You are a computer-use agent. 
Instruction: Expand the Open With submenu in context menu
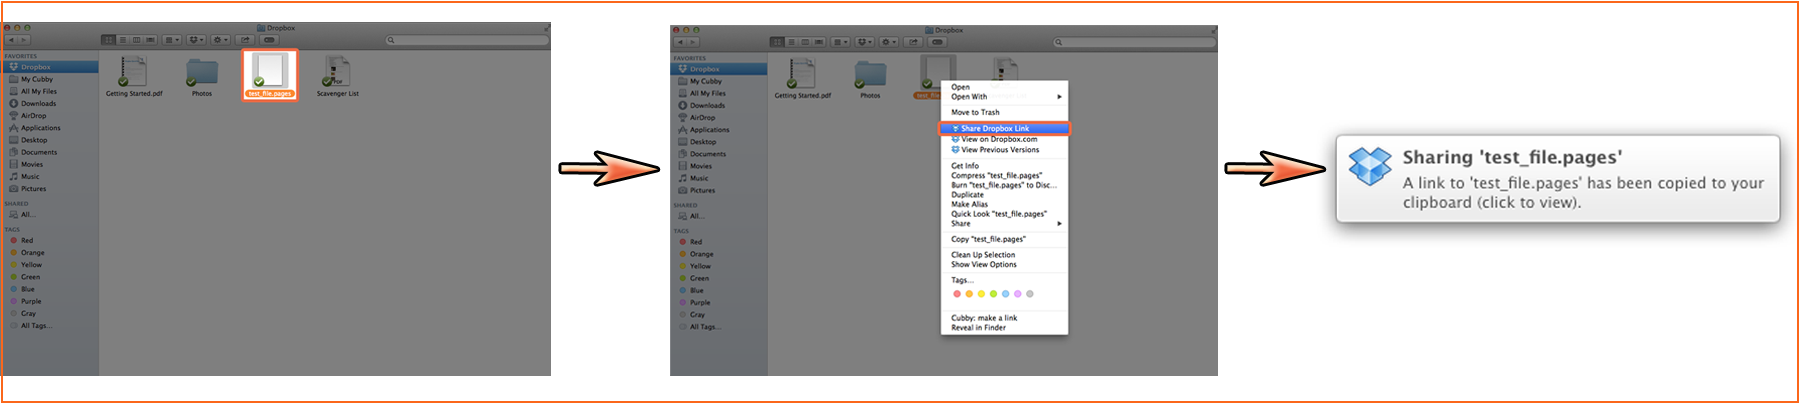pyautogui.click(x=1004, y=97)
